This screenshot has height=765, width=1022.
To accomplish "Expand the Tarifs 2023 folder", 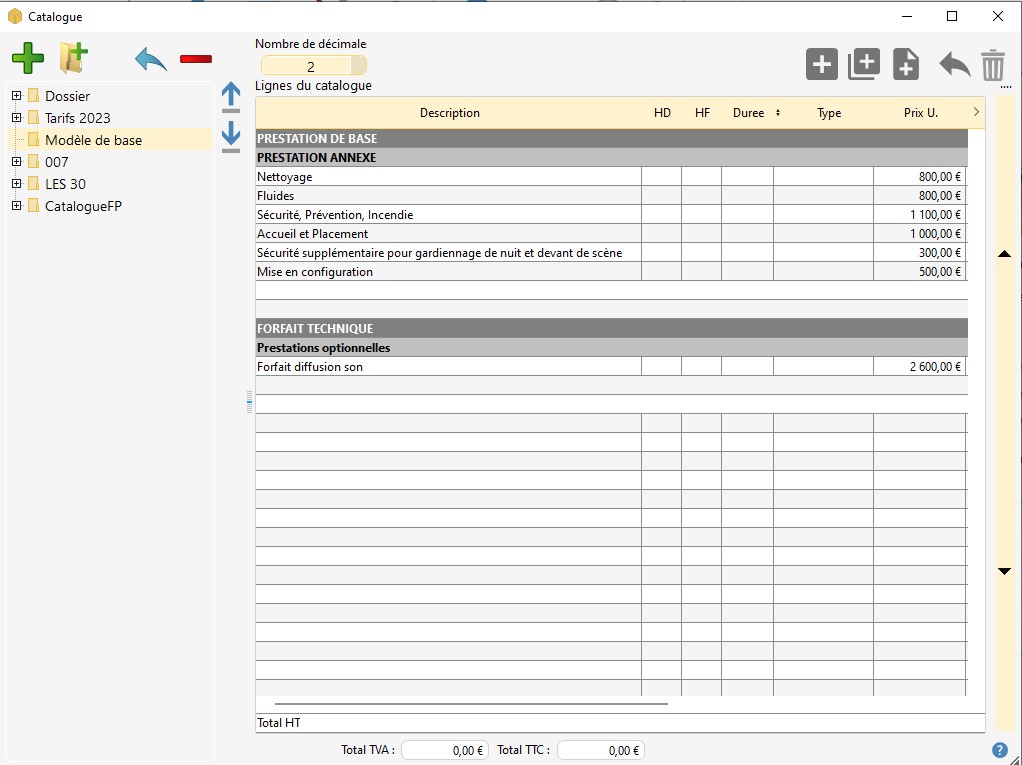I will [17, 118].
